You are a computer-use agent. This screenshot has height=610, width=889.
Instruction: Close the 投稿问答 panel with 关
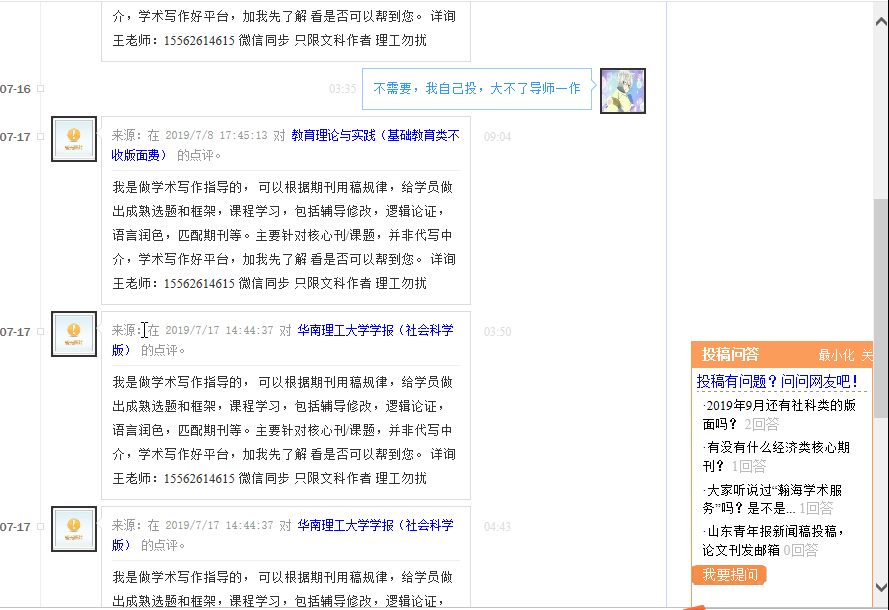(866, 355)
